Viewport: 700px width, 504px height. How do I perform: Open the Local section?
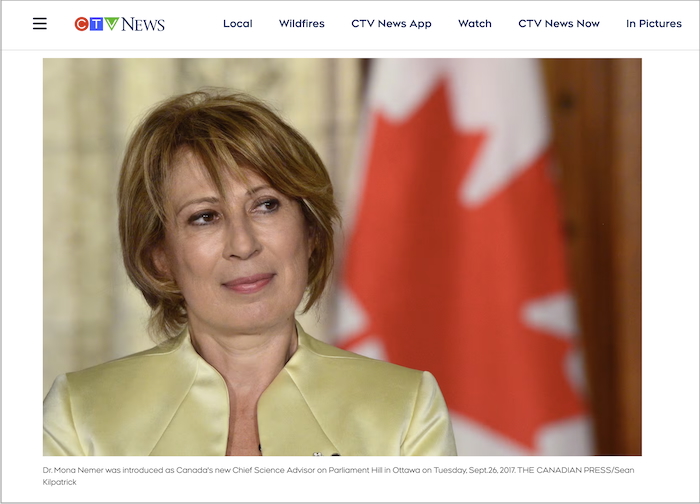[x=238, y=23]
